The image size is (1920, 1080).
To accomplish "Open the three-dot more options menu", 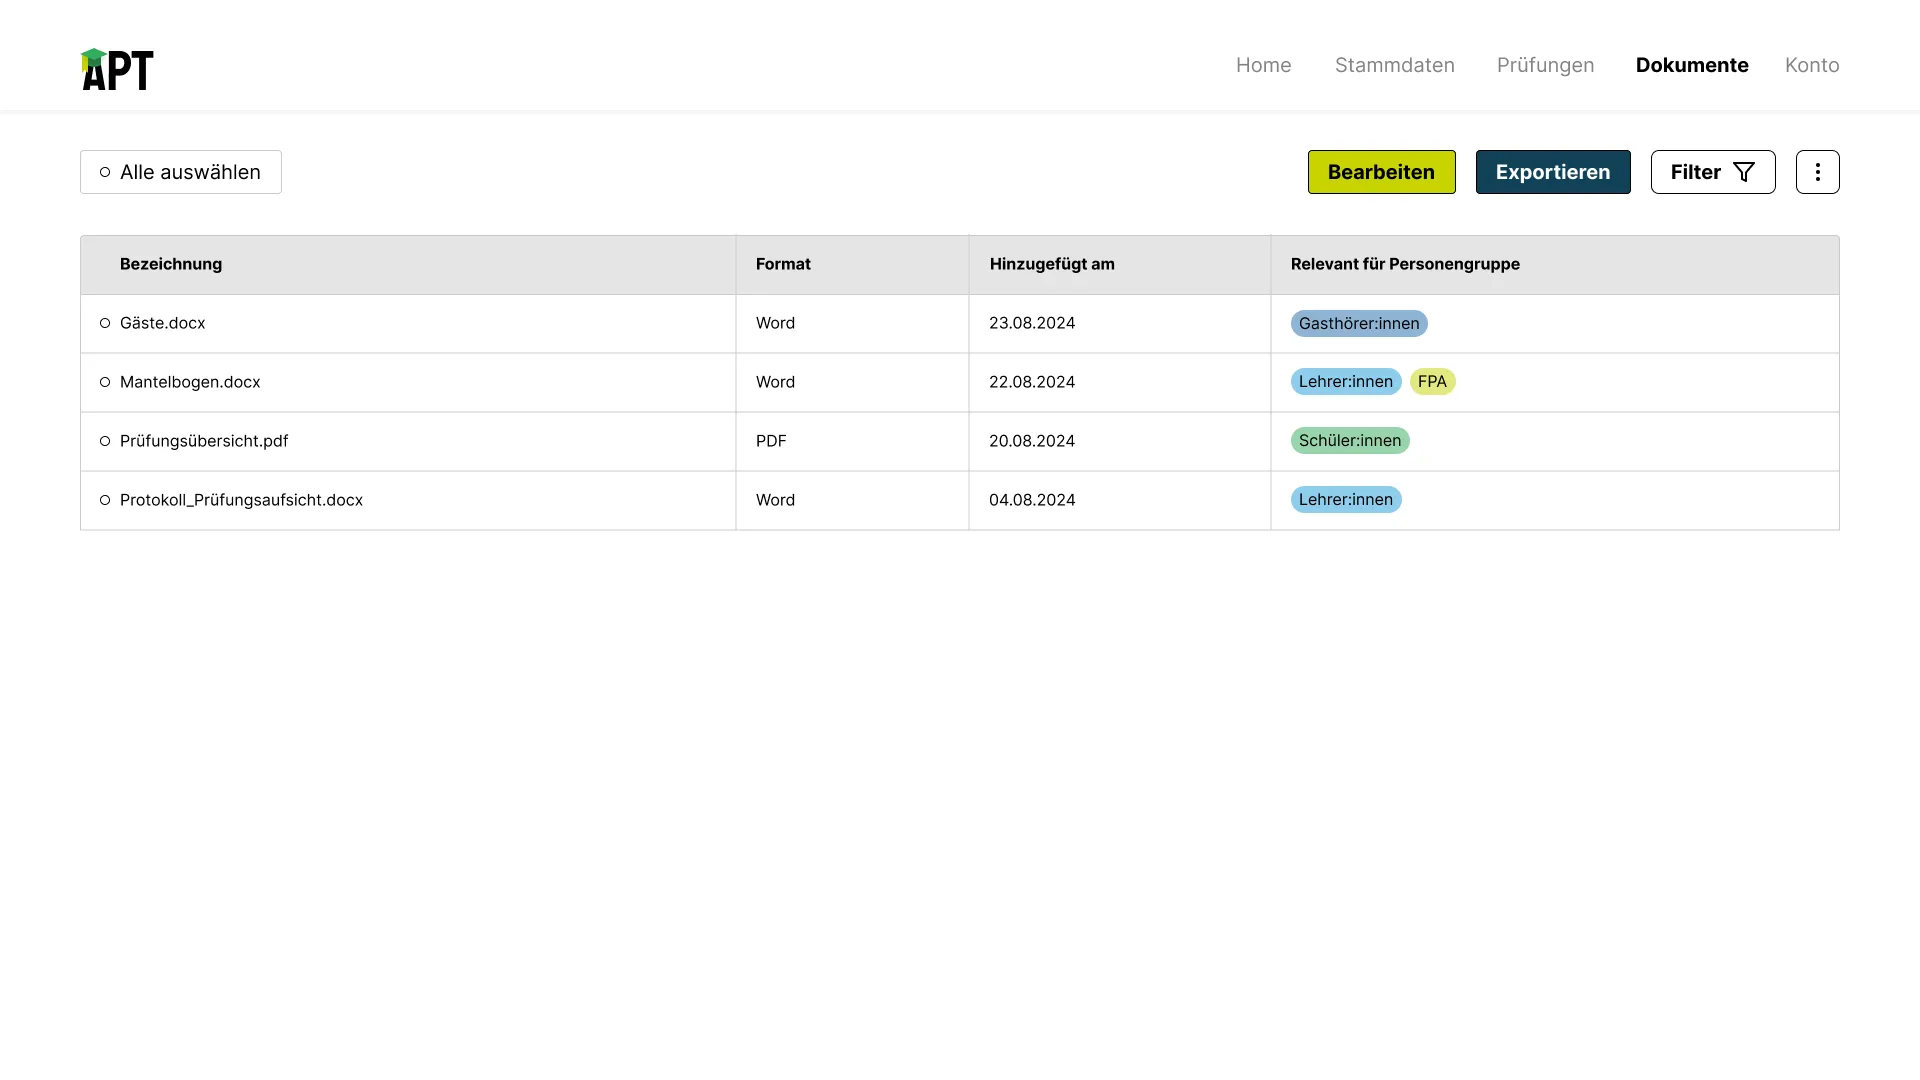I will pos(1817,172).
